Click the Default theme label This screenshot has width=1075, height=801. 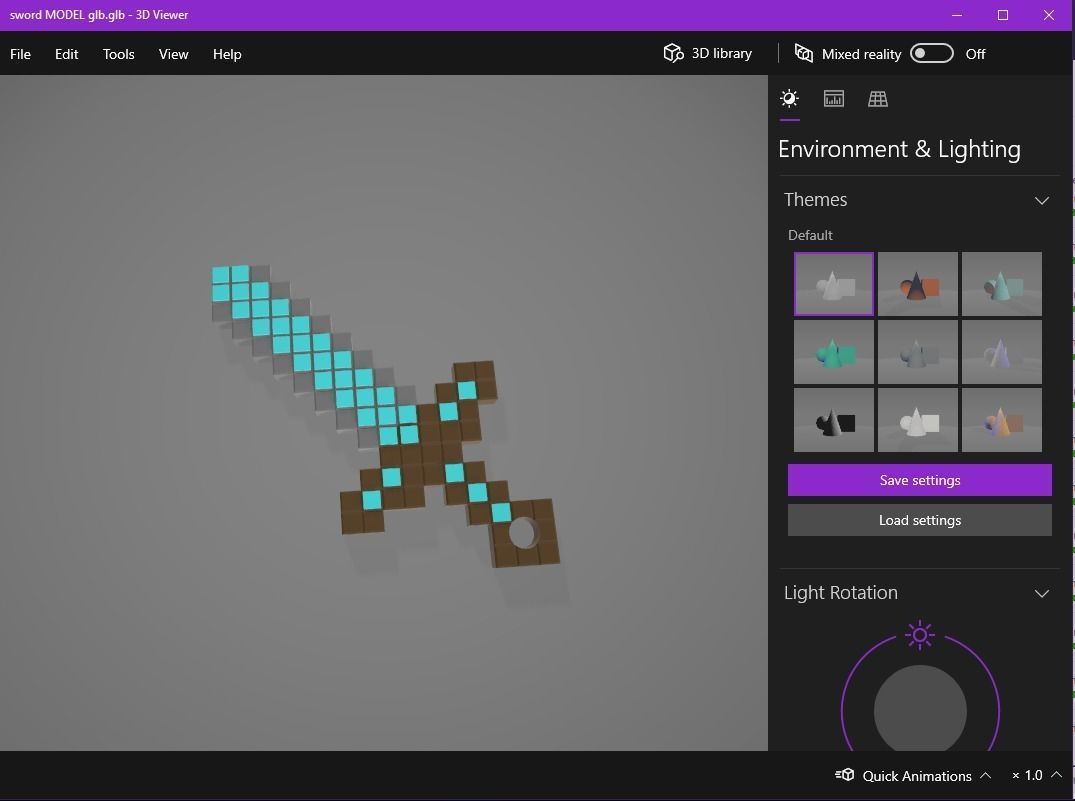pos(810,235)
